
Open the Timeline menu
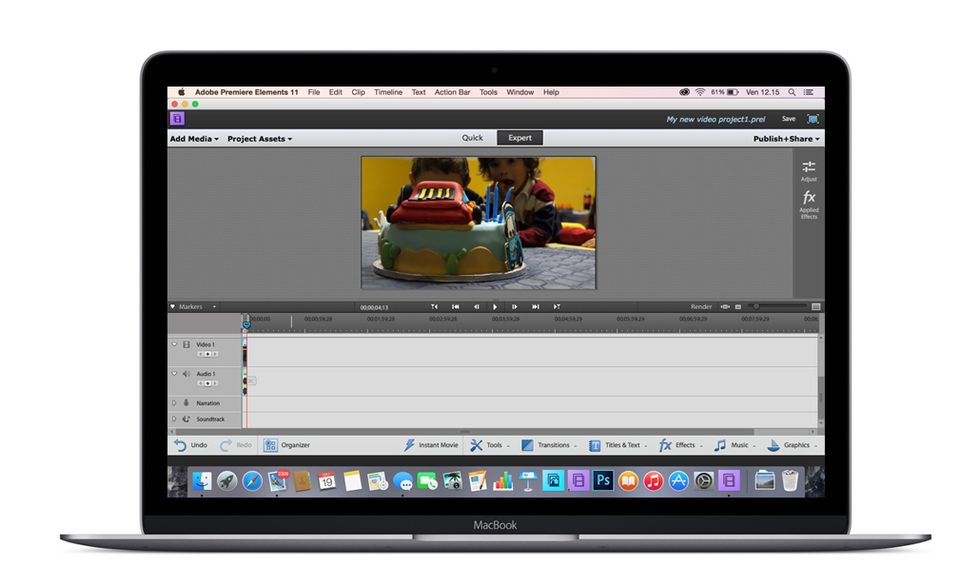click(x=388, y=92)
